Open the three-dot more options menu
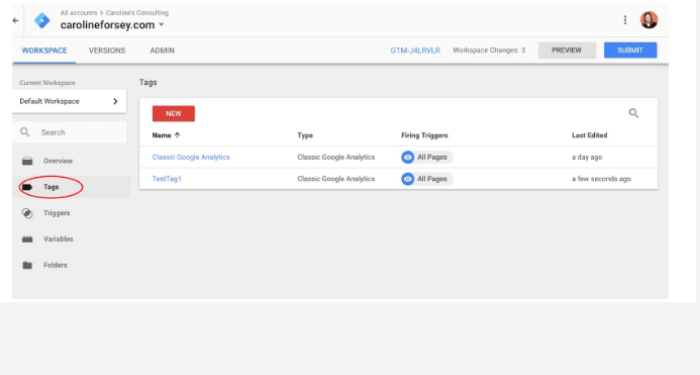700x375 pixels. click(625, 20)
